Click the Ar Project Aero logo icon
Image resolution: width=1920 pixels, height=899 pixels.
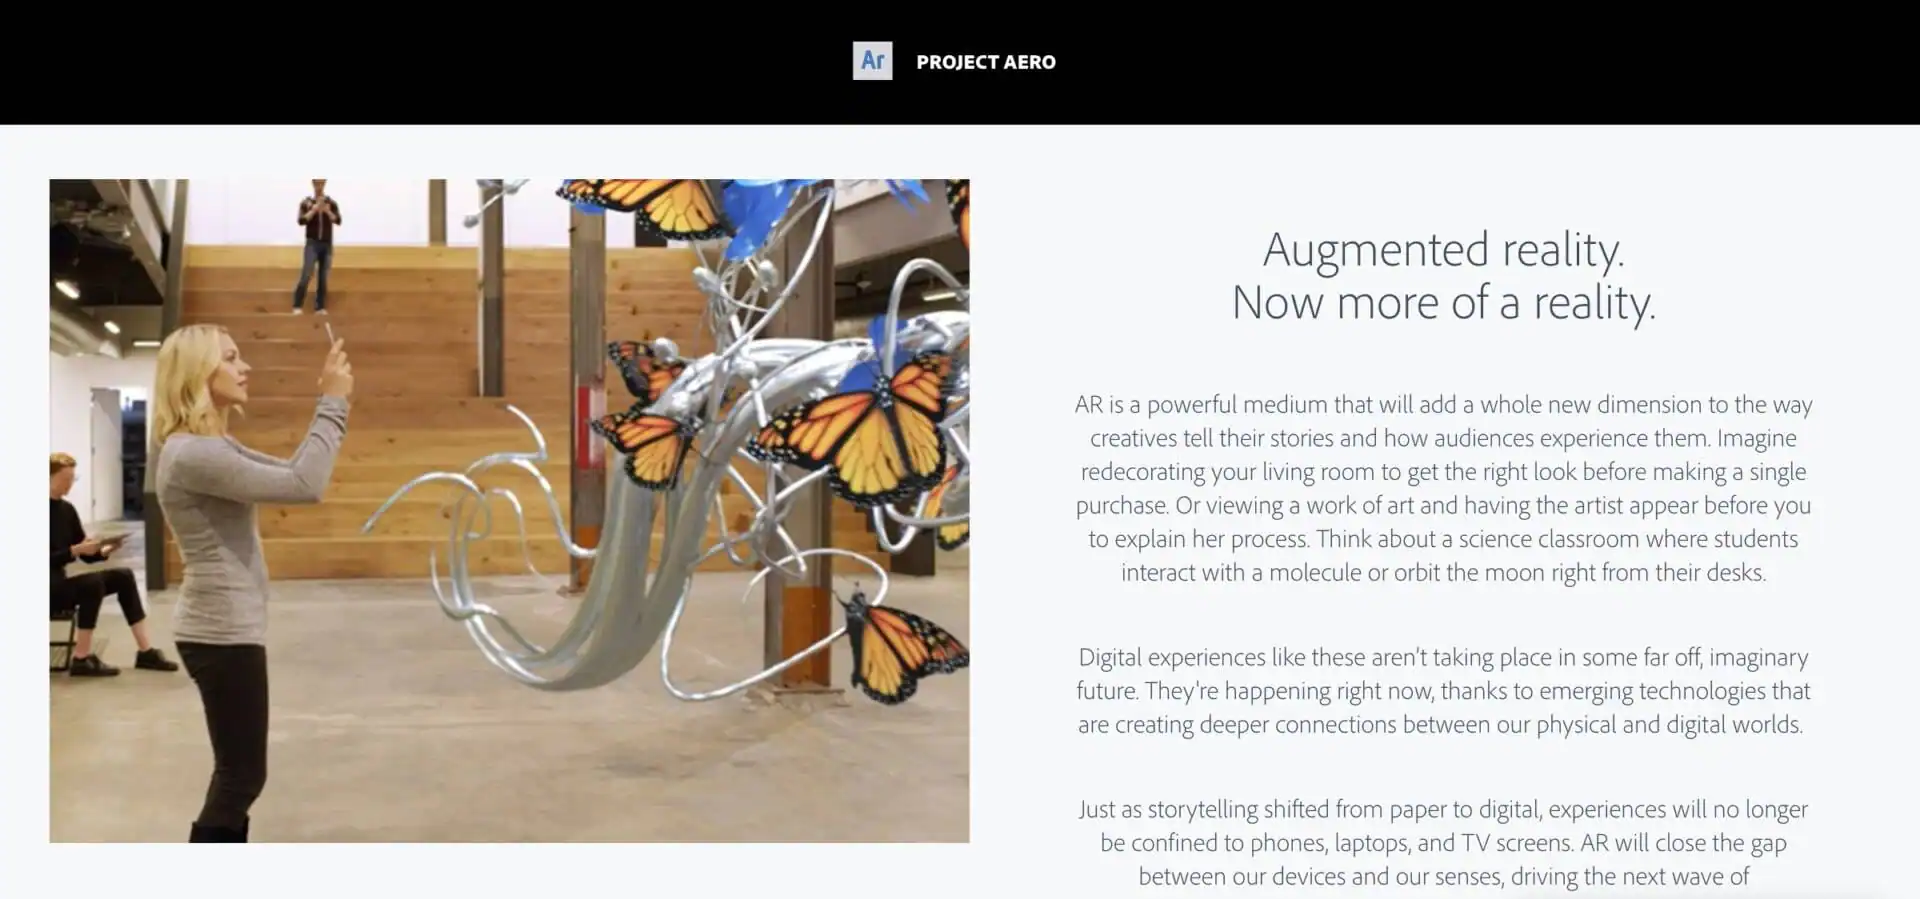point(872,61)
